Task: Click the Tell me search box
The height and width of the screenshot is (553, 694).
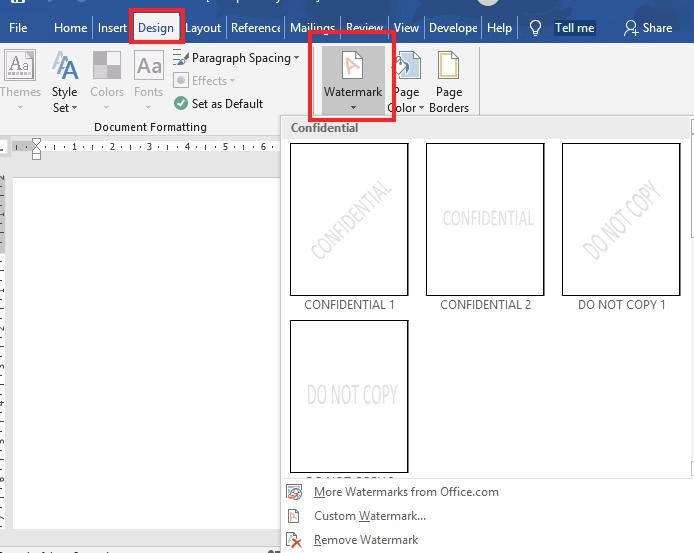Action: point(574,28)
